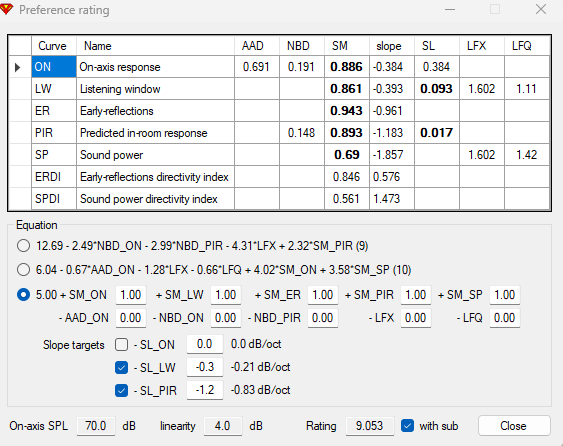Select the ER curve cell
This screenshot has height=446, width=563.
pos(54,111)
